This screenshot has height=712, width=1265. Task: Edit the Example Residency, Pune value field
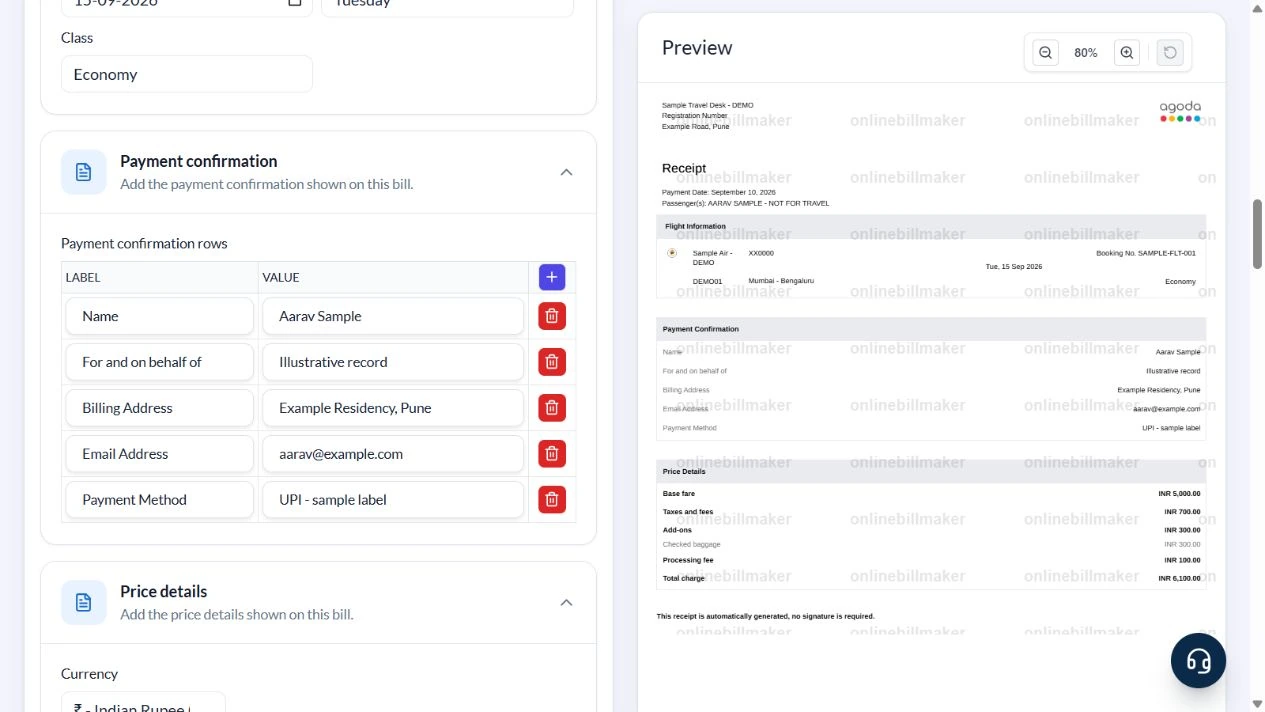click(x=393, y=408)
